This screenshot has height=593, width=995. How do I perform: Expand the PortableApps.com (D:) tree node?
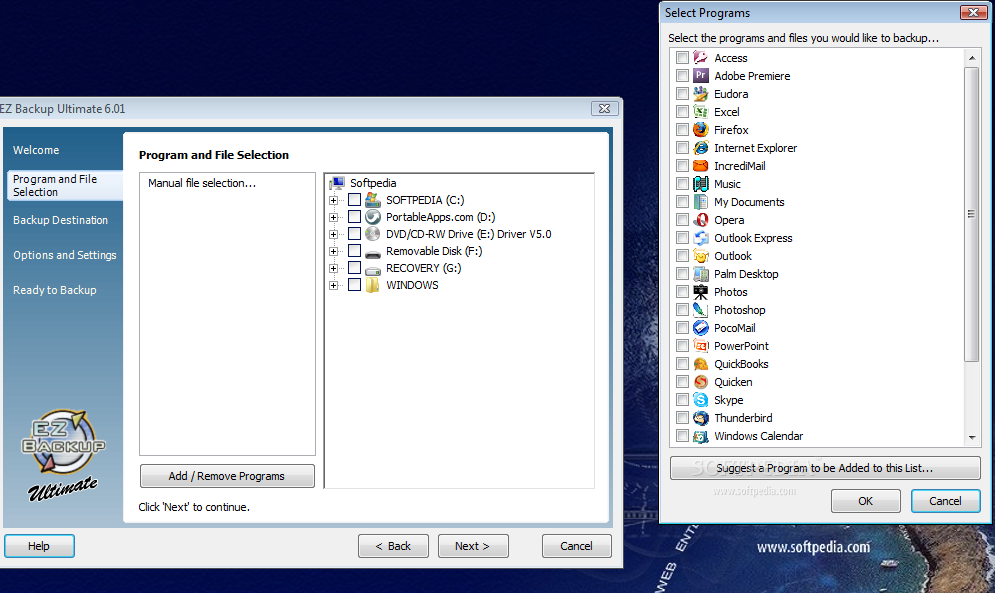[x=333, y=217]
